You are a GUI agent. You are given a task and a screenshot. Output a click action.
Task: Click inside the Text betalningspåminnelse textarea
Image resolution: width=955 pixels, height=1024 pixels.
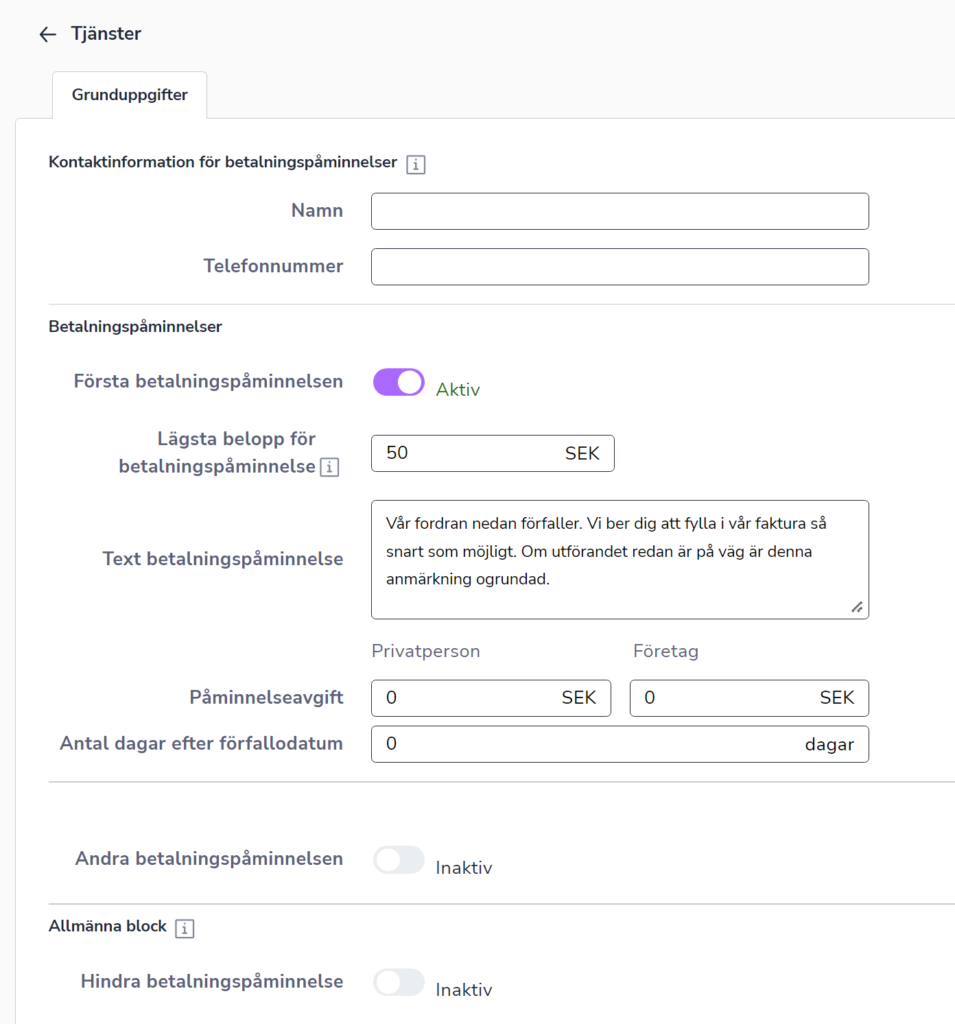click(620, 560)
